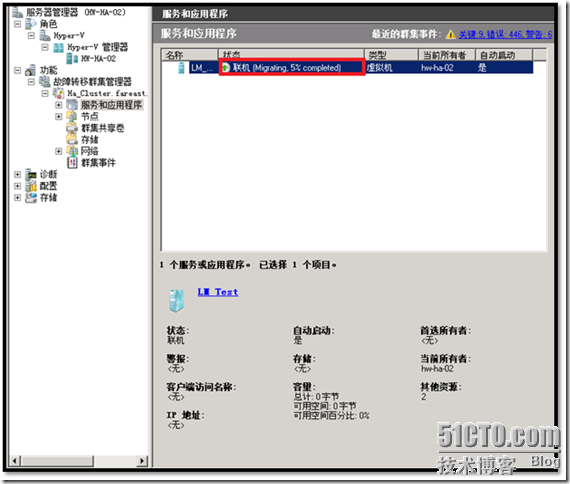Viewport: 570px width, 484px height.
Task: Click the 角色 (Roles) icon
Action: click(x=31, y=24)
